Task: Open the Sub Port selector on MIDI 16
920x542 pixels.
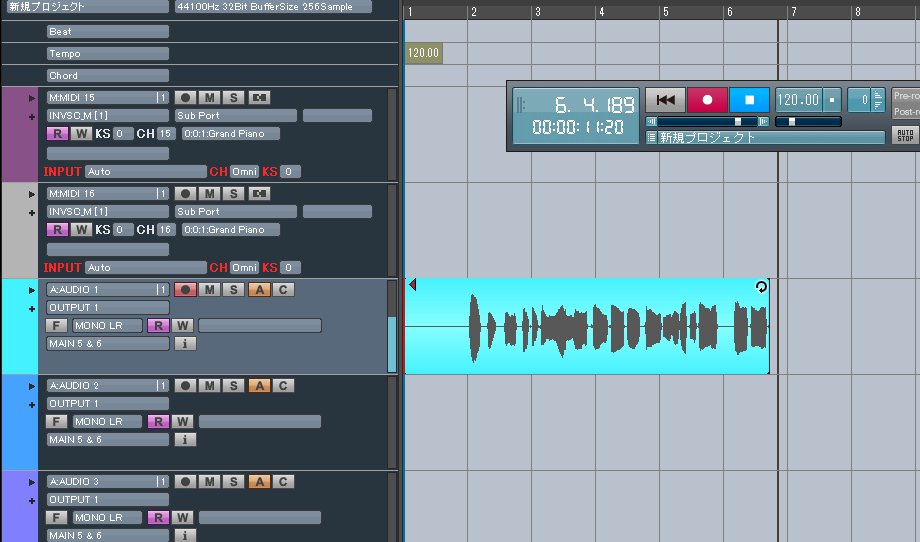Action: pos(236,211)
